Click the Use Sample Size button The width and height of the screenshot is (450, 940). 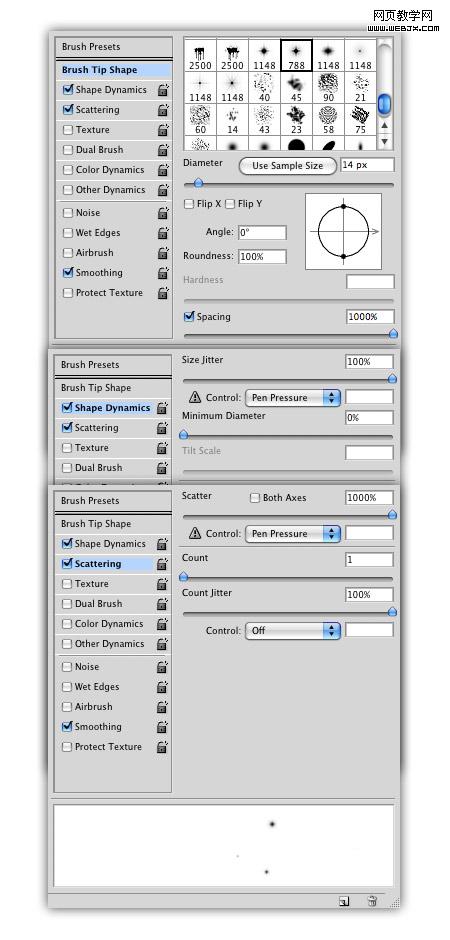(288, 166)
